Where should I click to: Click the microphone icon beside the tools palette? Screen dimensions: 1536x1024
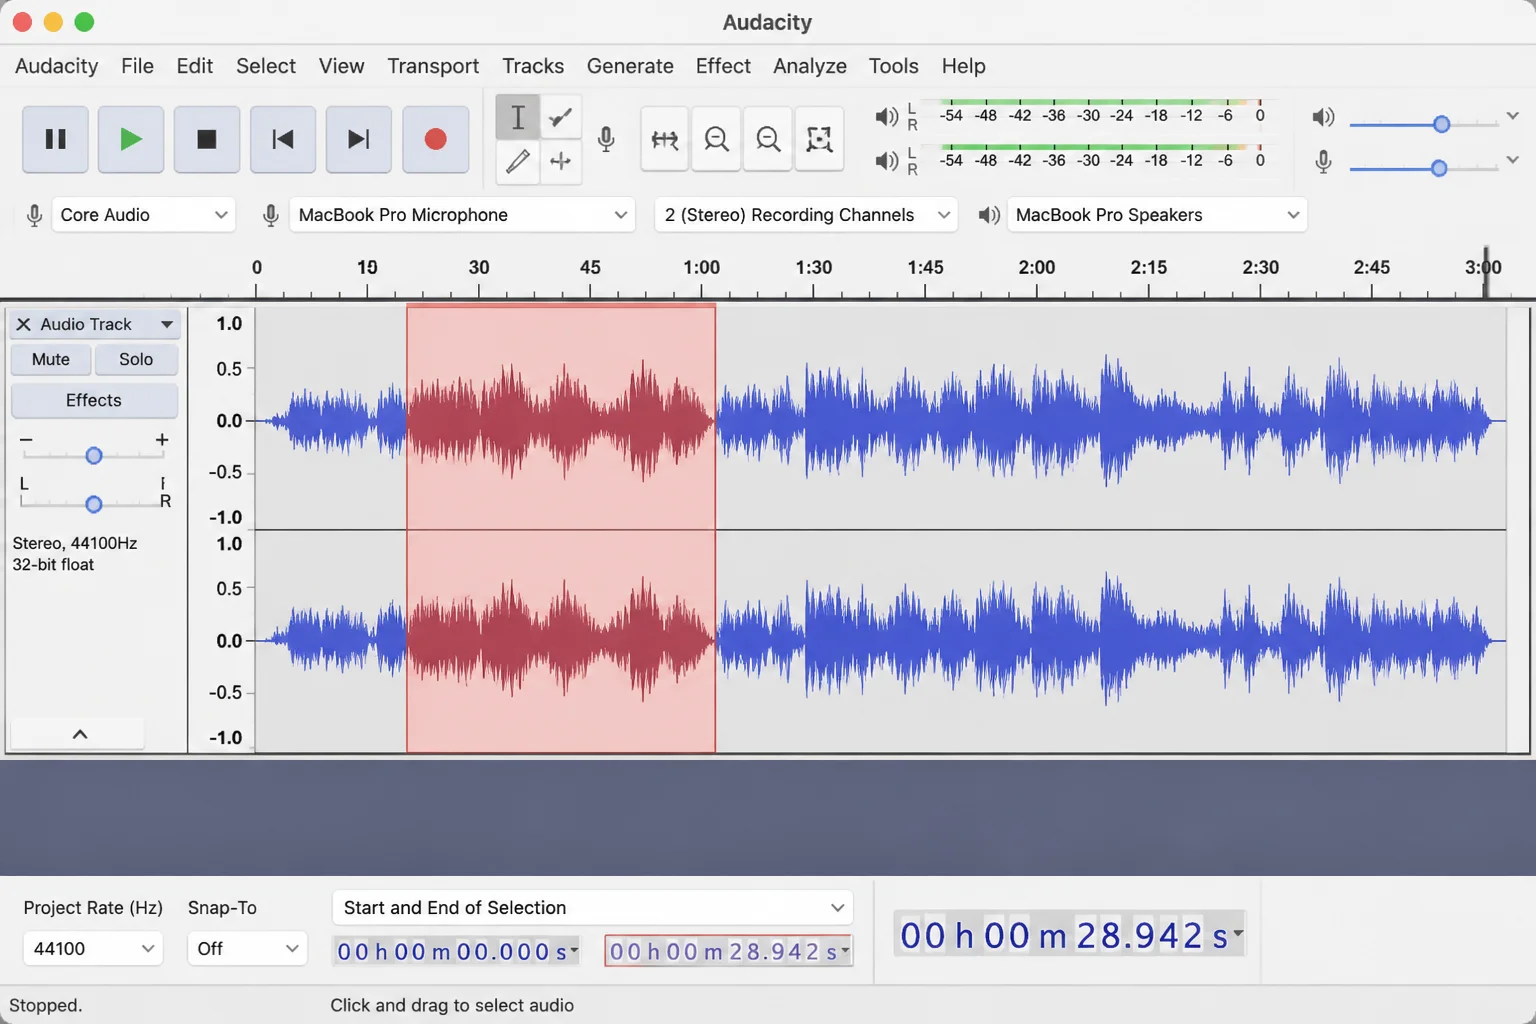(606, 139)
